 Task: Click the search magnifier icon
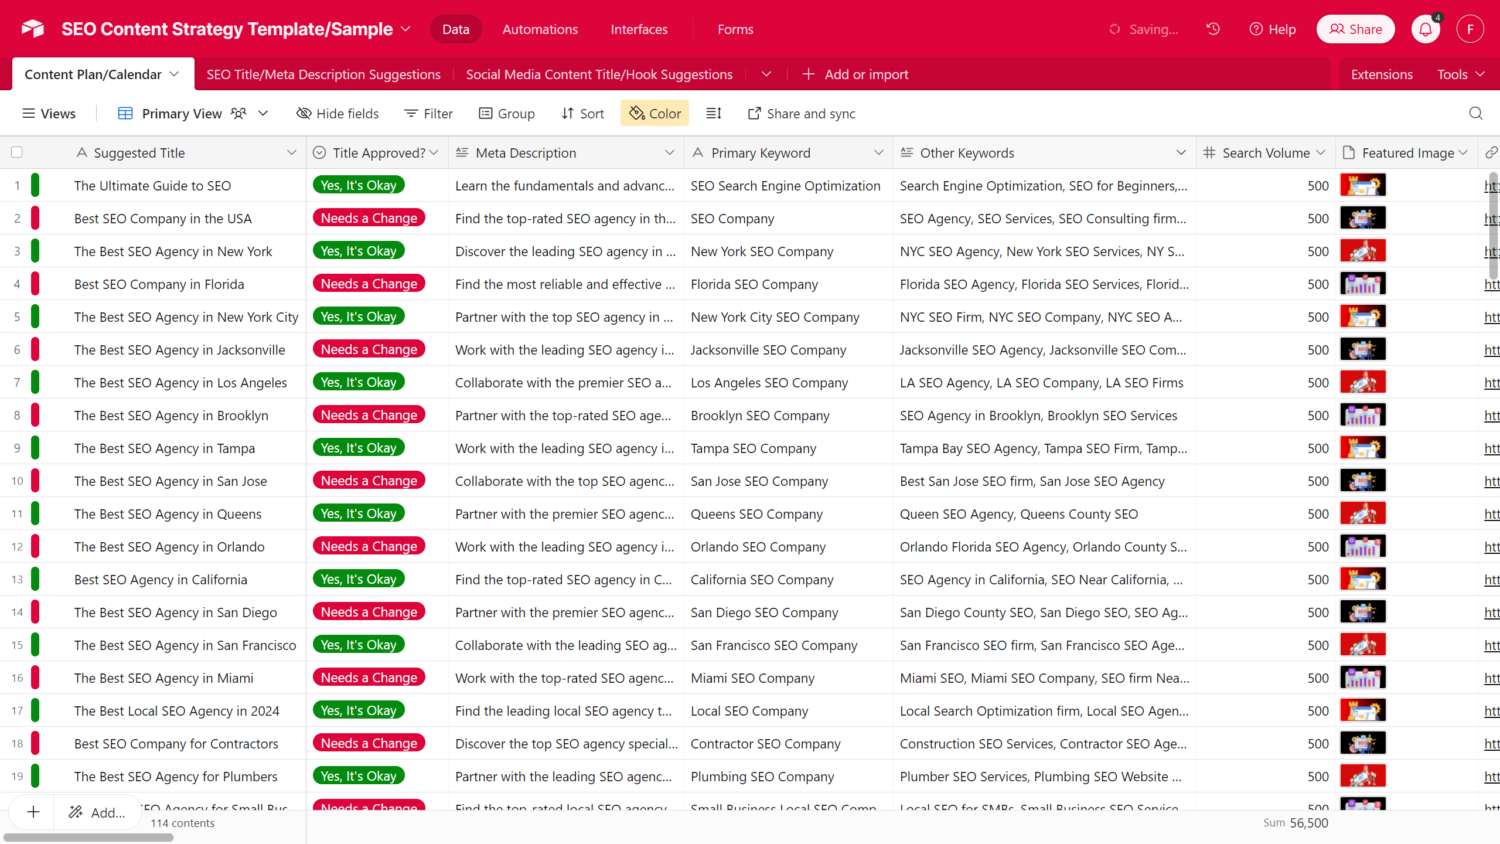pyautogui.click(x=1475, y=114)
